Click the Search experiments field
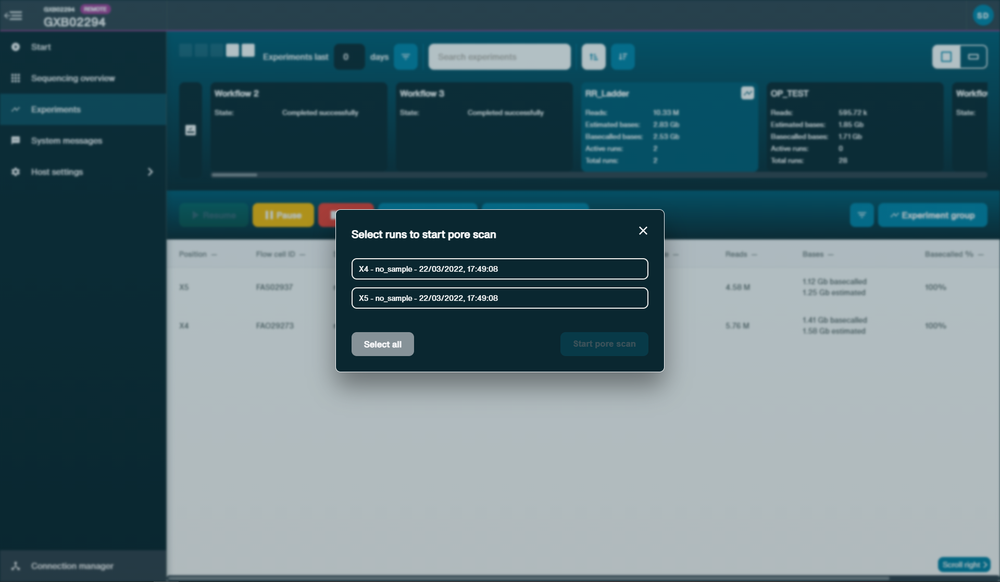The image size is (1000, 582). (x=499, y=57)
